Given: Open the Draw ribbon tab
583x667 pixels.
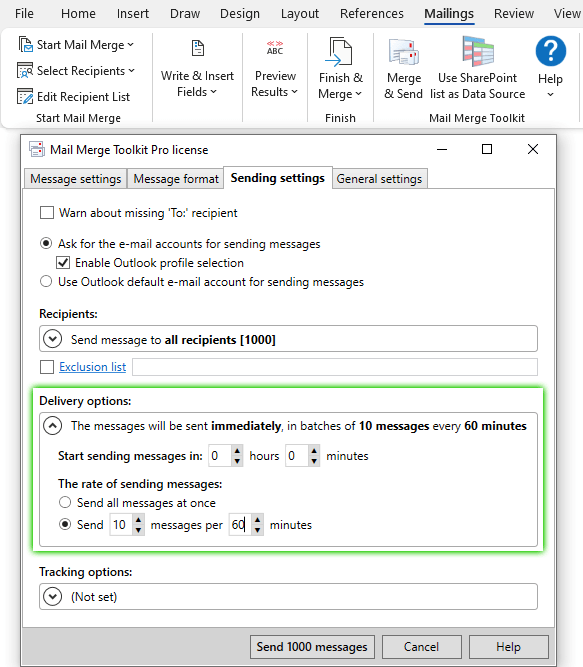Looking at the screenshot, I should (185, 14).
